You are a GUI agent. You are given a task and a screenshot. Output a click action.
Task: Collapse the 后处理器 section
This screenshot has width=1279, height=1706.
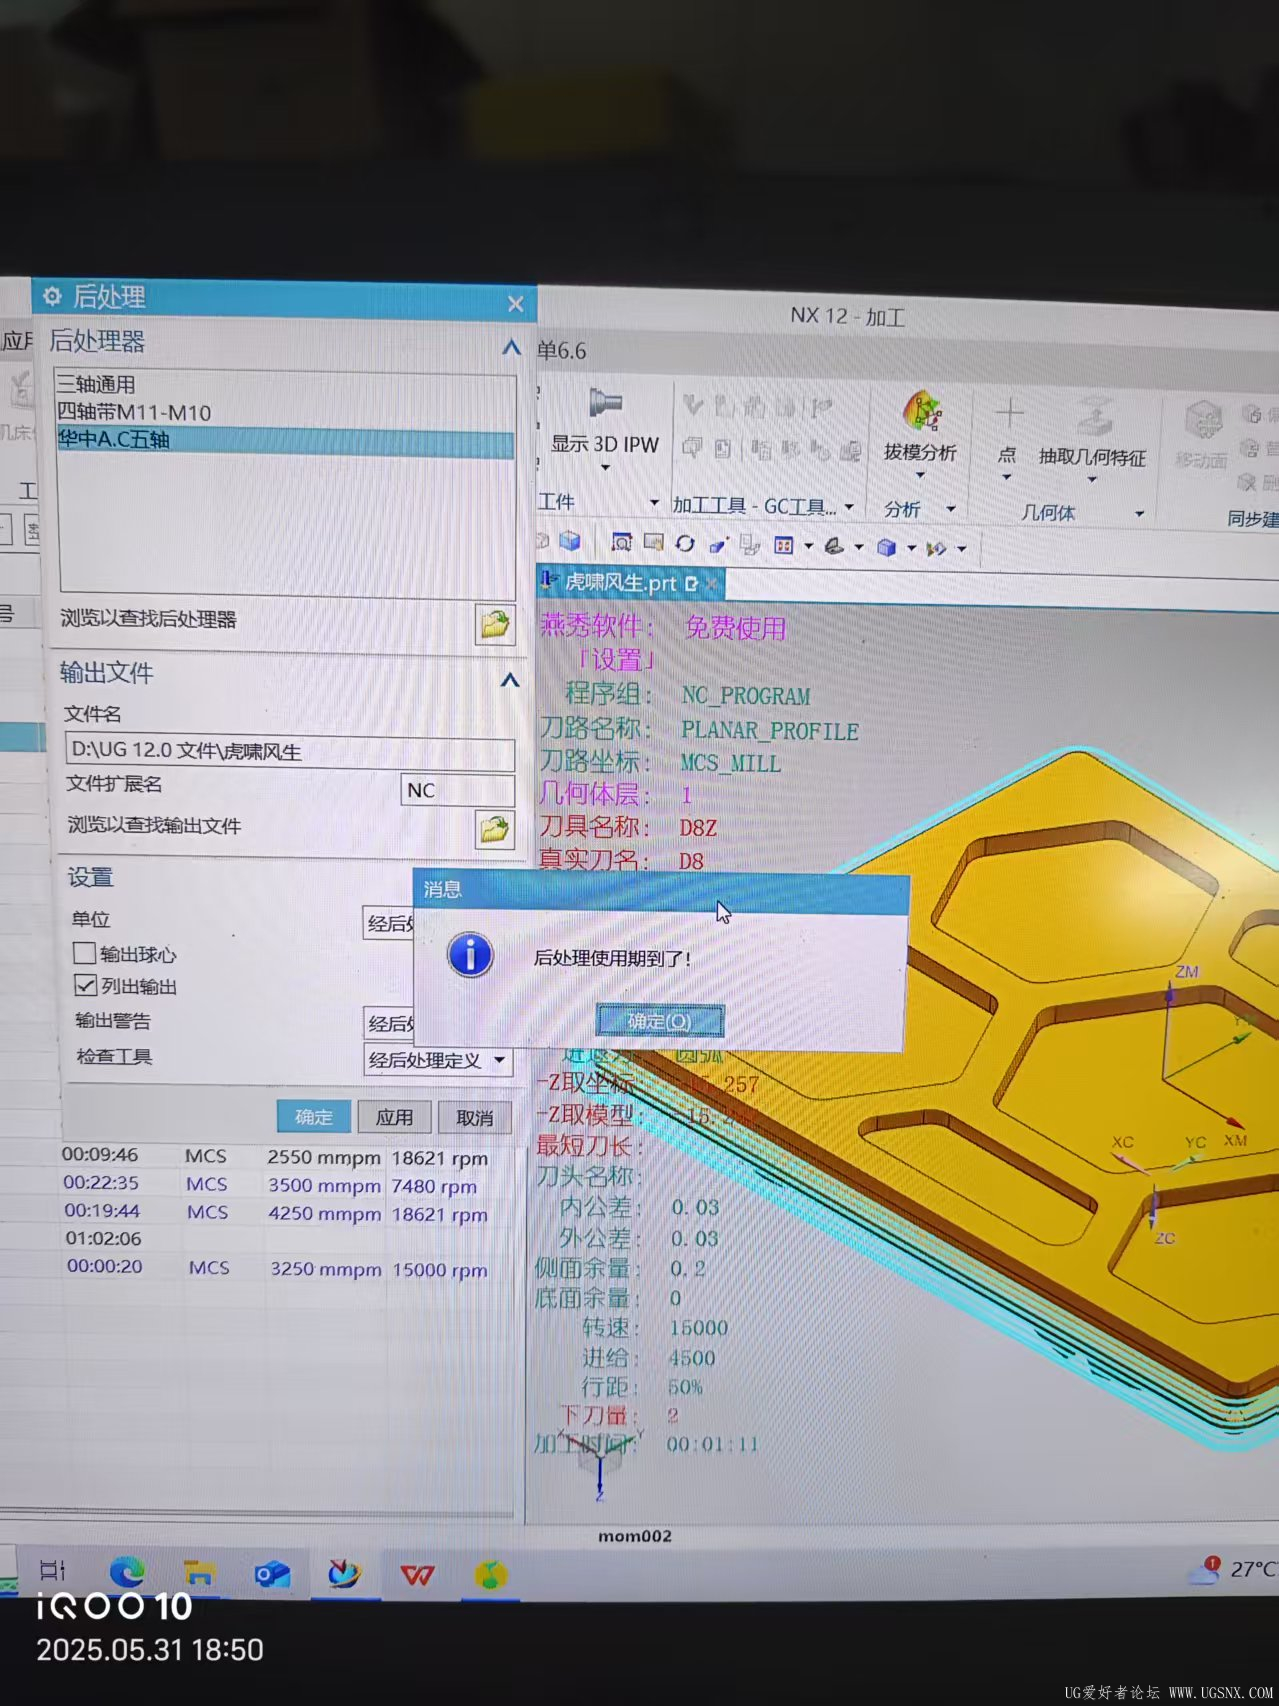[x=511, y=347]
